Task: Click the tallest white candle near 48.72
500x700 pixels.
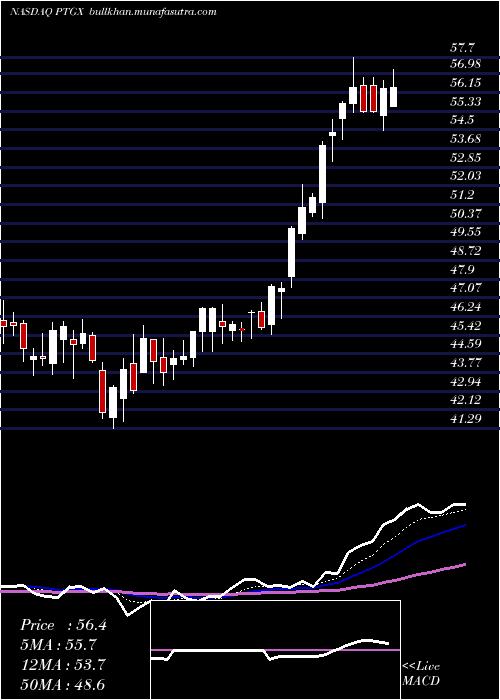Action: [292, 252]
